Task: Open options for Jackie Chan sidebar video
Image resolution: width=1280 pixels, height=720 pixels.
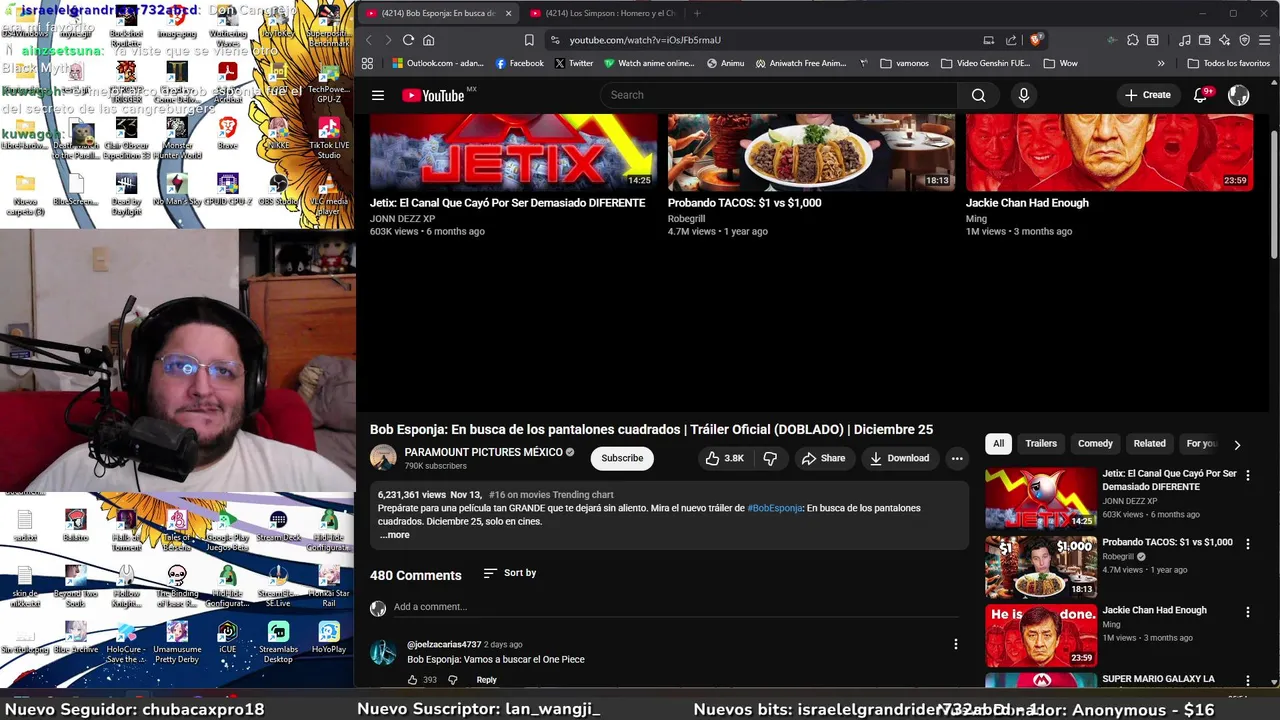Action: point(1247,612)
